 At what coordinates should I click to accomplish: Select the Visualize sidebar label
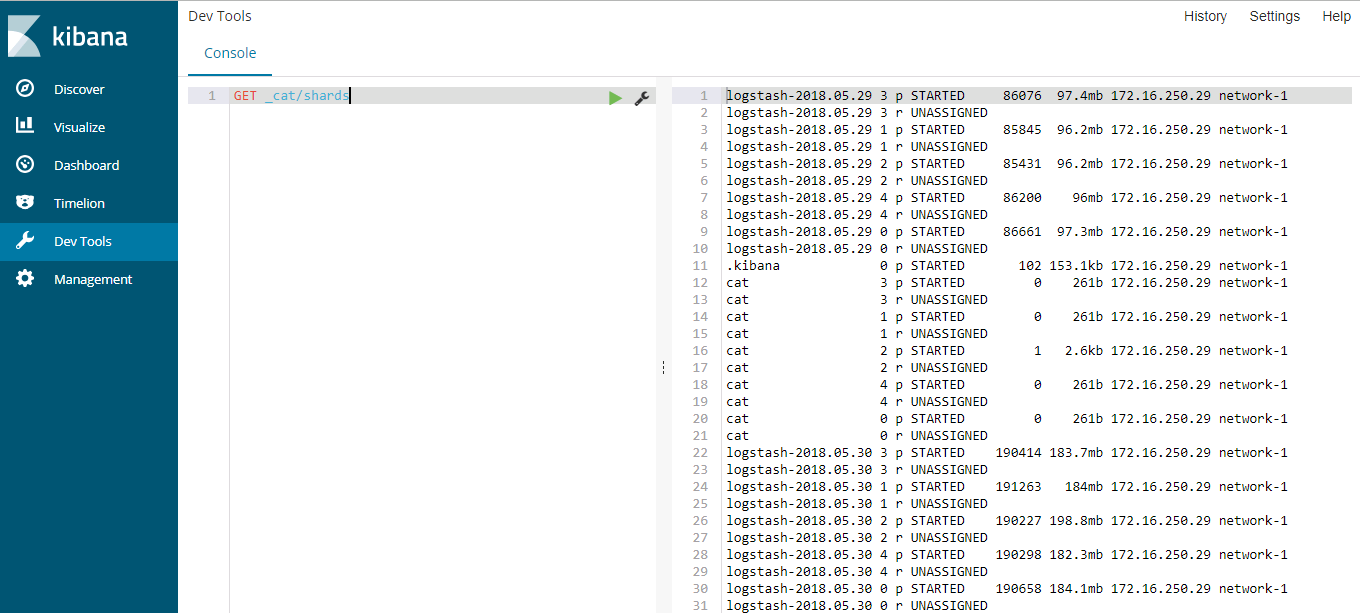pos(79,127)
